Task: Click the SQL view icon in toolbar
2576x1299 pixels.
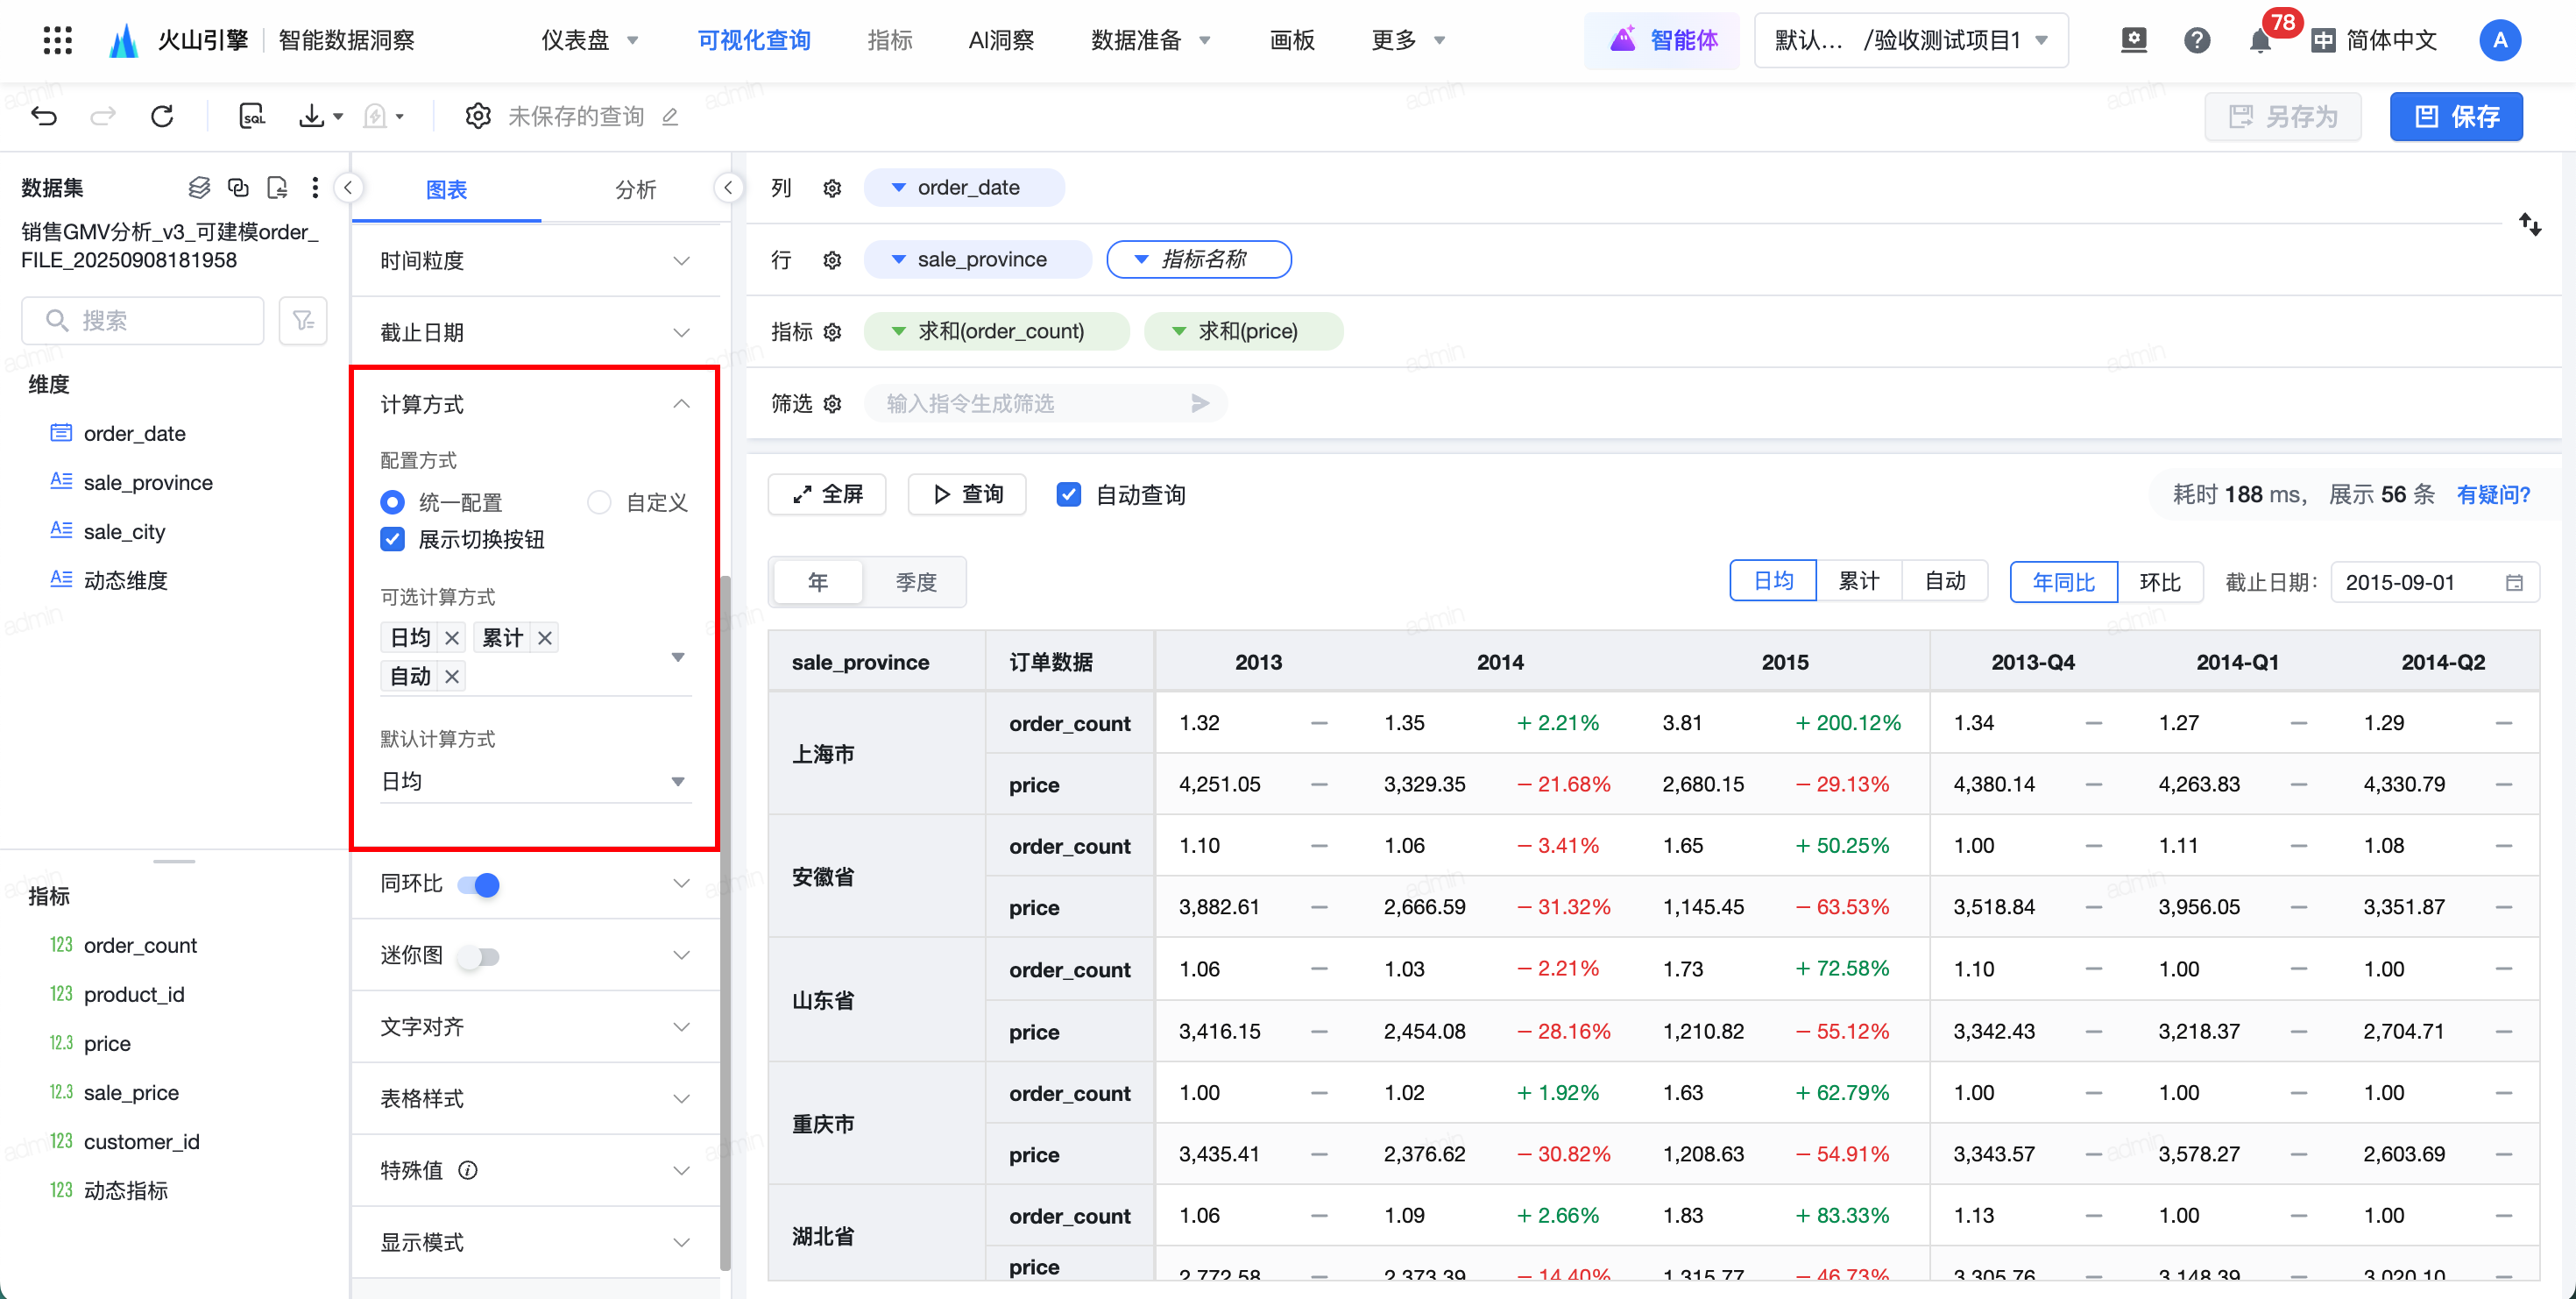Action: [x=252, y=116]
